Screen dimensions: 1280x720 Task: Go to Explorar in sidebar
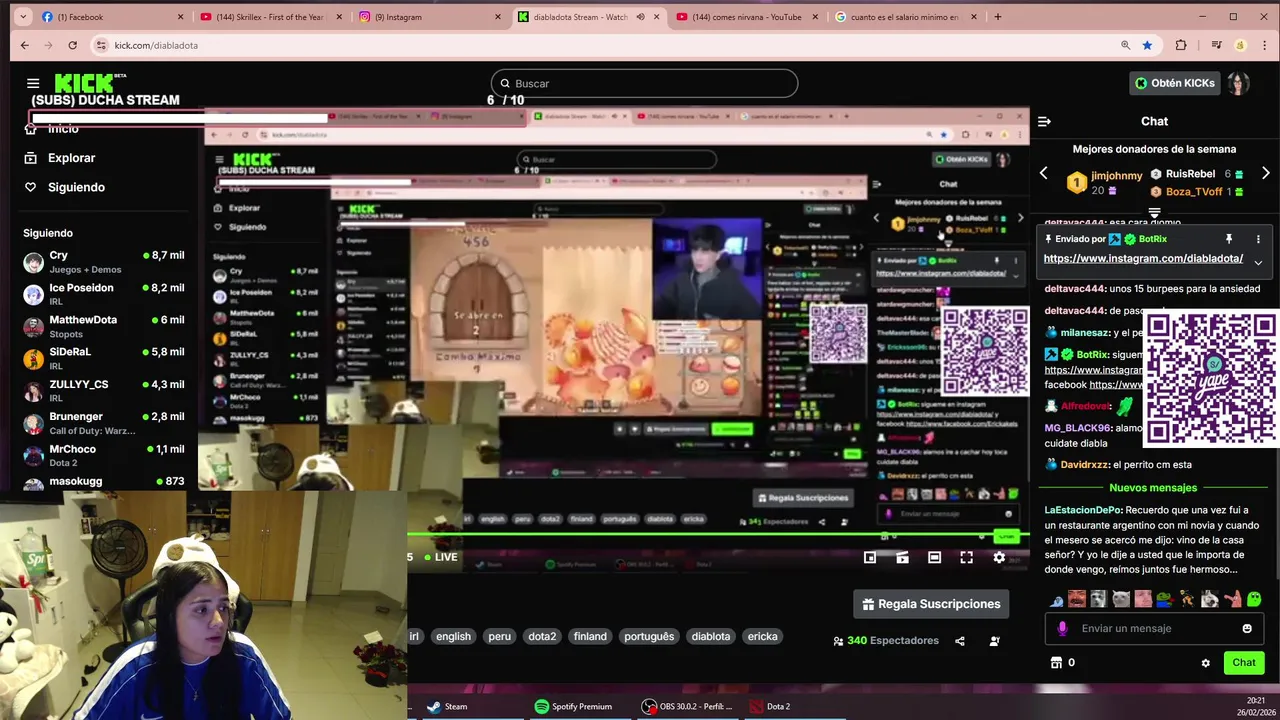click(x=60, y=158)
